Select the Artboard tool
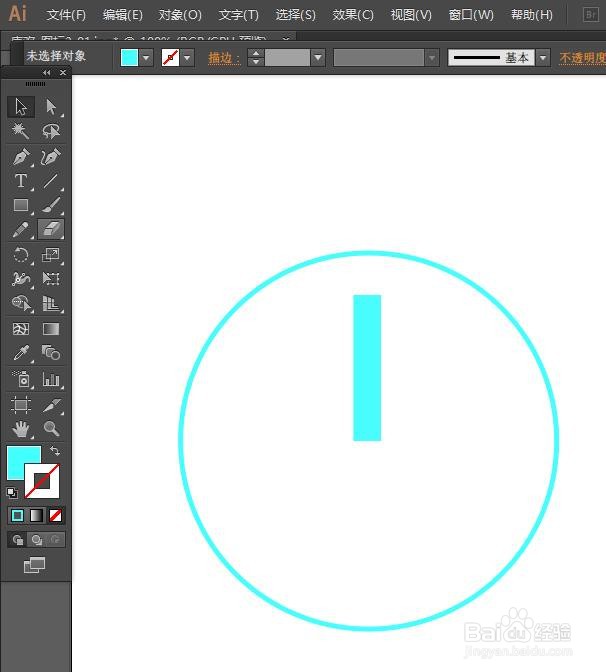The image size is (606, 672). (21, 405)
